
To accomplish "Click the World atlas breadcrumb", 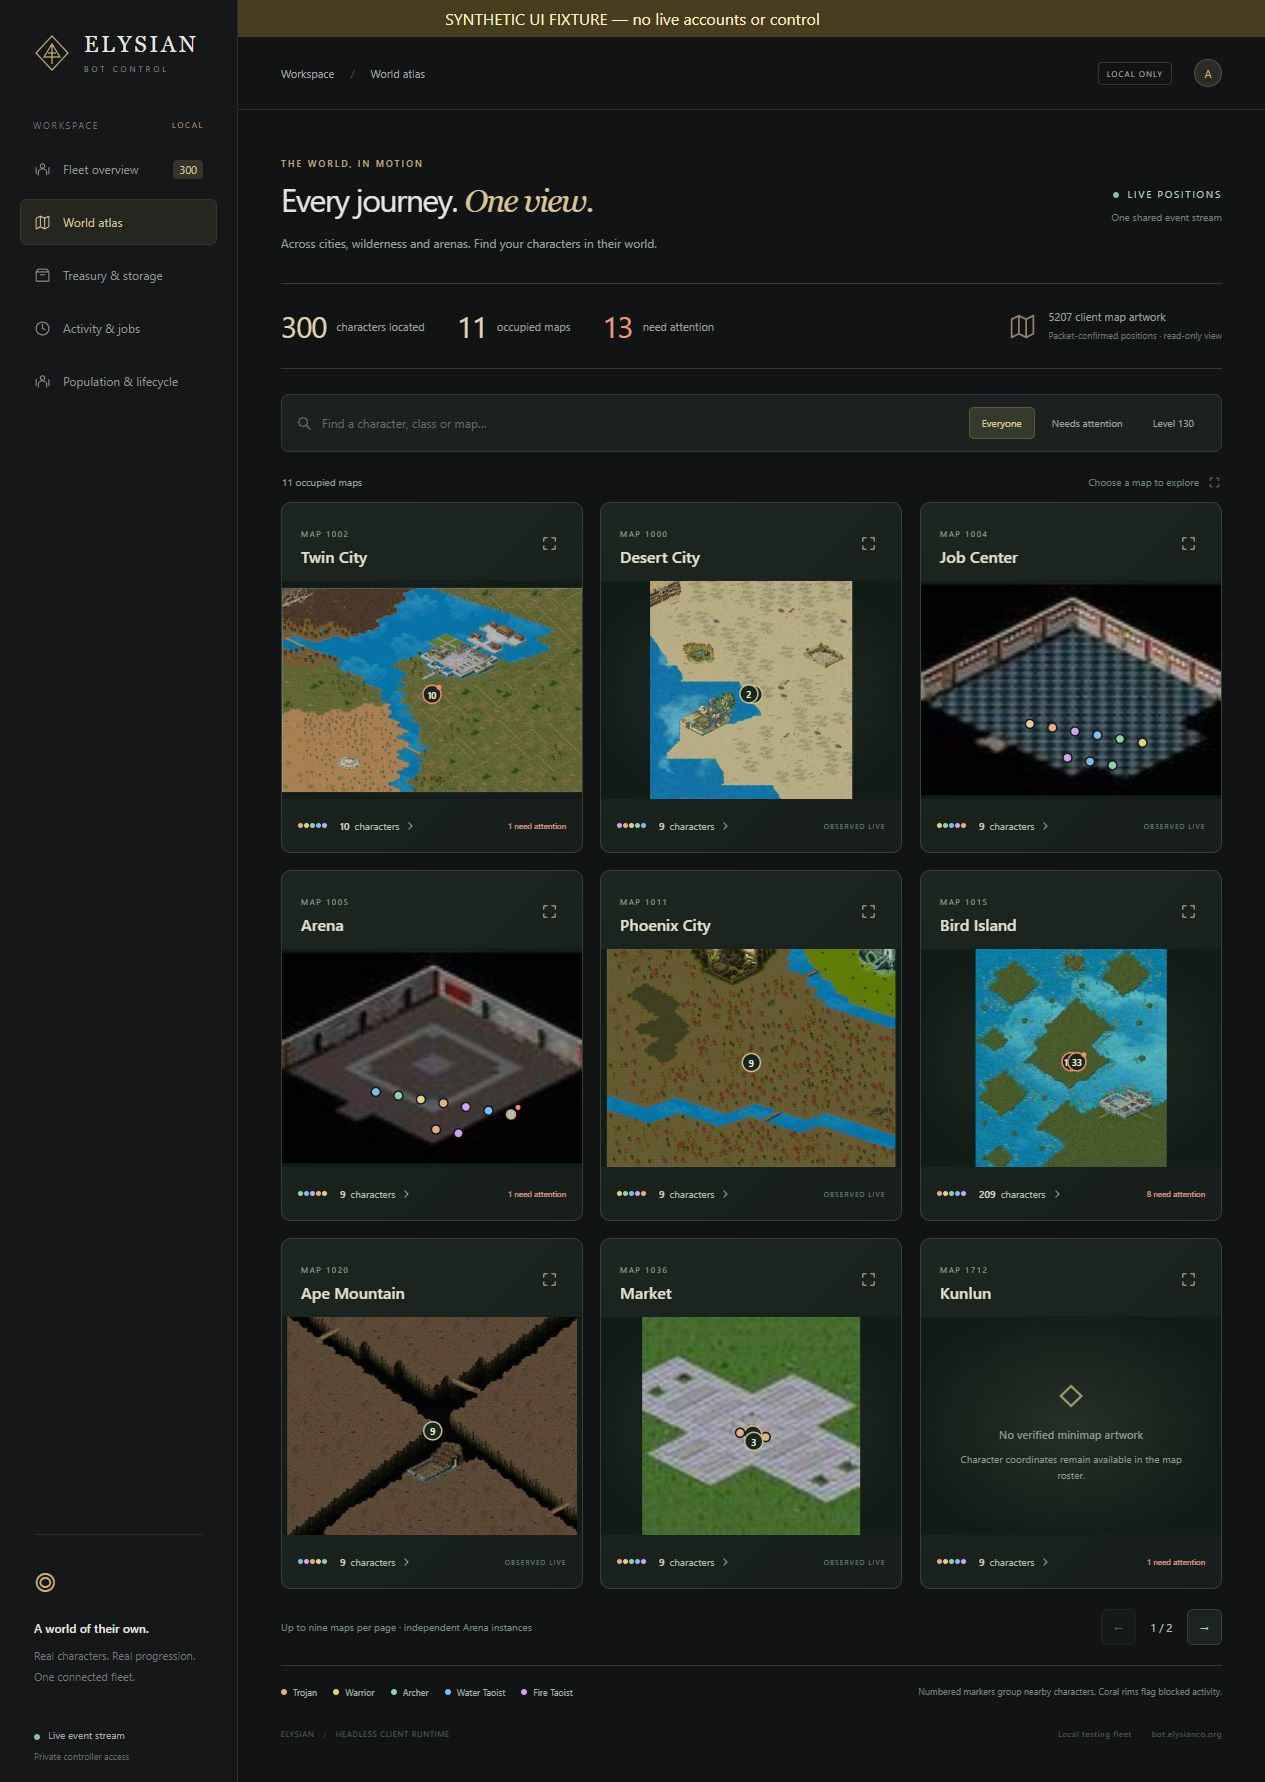I will pos(397,74).
